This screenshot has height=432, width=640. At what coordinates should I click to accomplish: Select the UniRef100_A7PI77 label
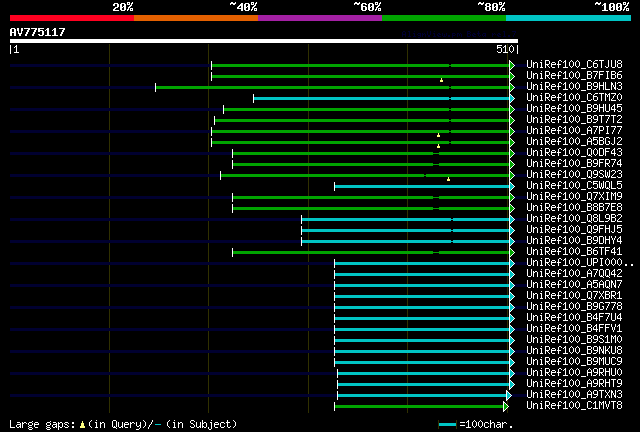[574, 131]
